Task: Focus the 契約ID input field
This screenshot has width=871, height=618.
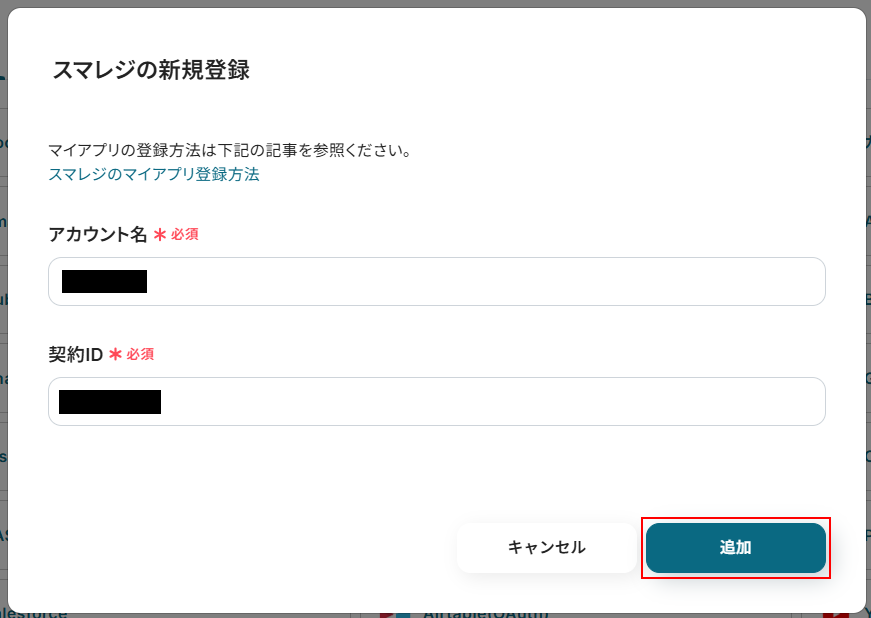Action: pos(437,401)
